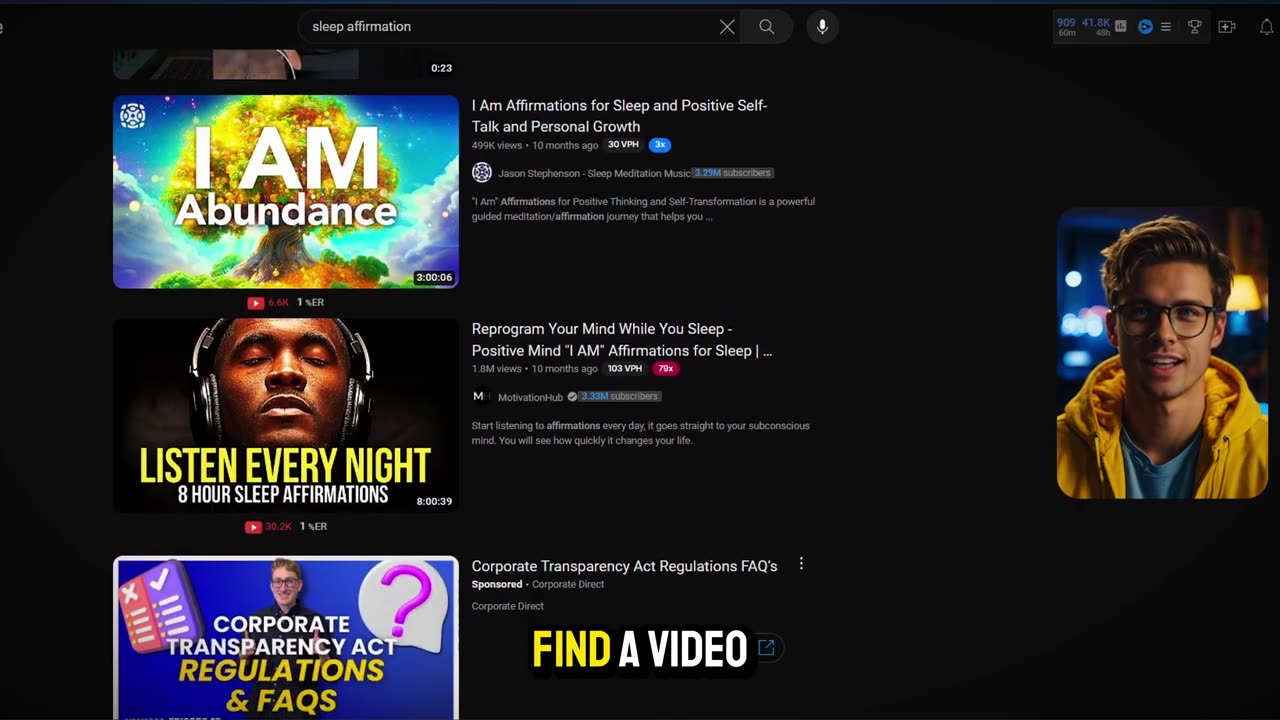This screenshot has height=720, width=1280.
Task: Click '3.33M subscribers' count label
Action: click(620, 397)
